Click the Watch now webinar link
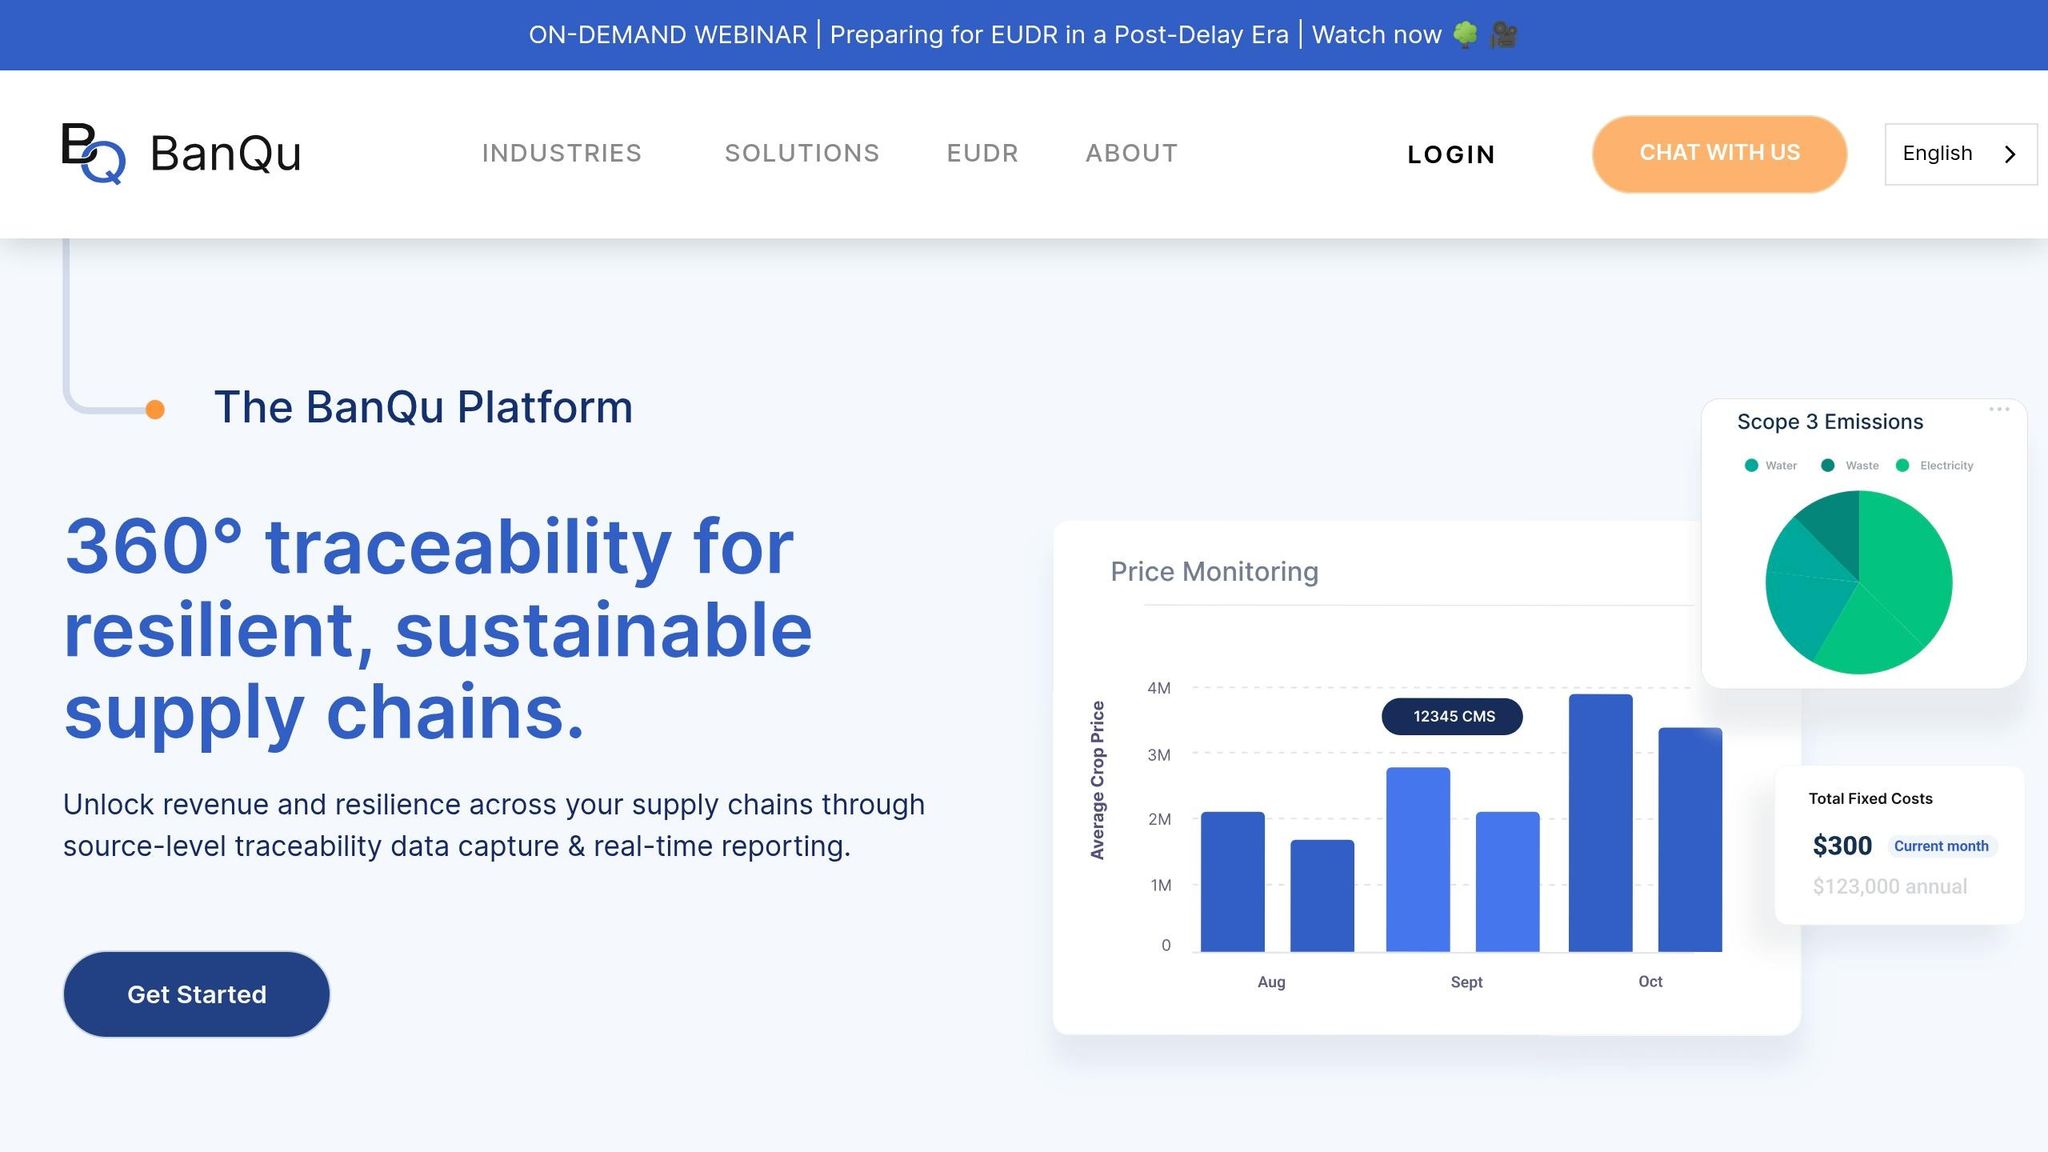 pyautogui.click(x=1376, y=35)
